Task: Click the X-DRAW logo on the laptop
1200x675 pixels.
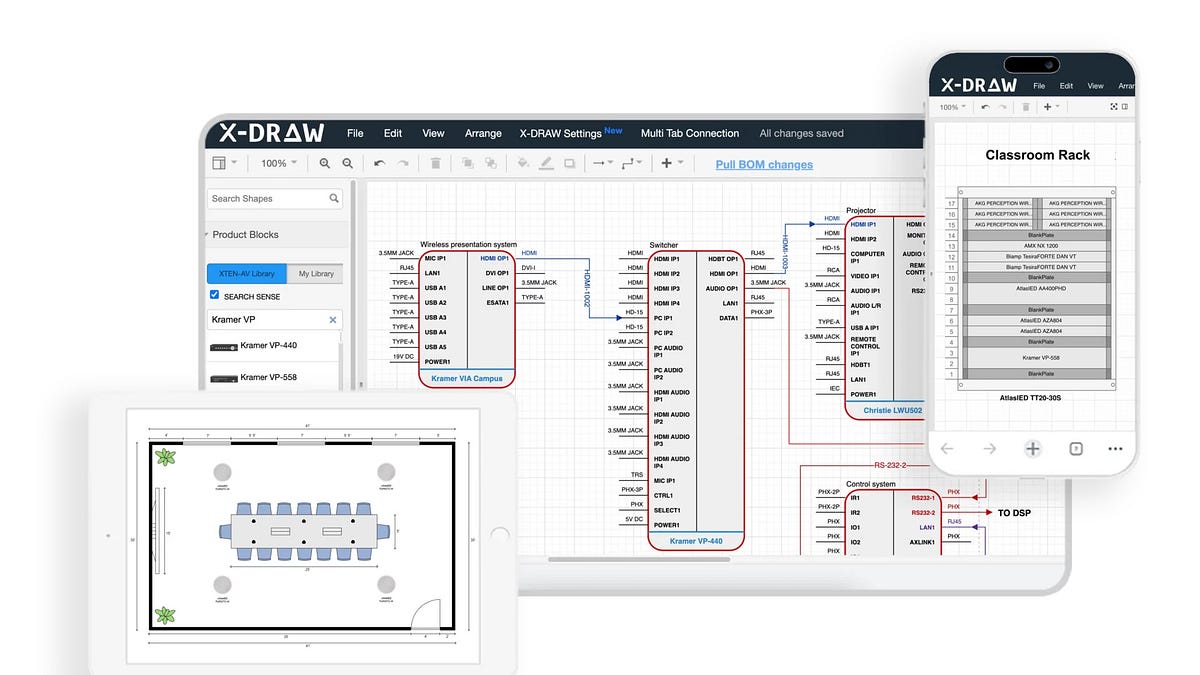Action: 271,133
